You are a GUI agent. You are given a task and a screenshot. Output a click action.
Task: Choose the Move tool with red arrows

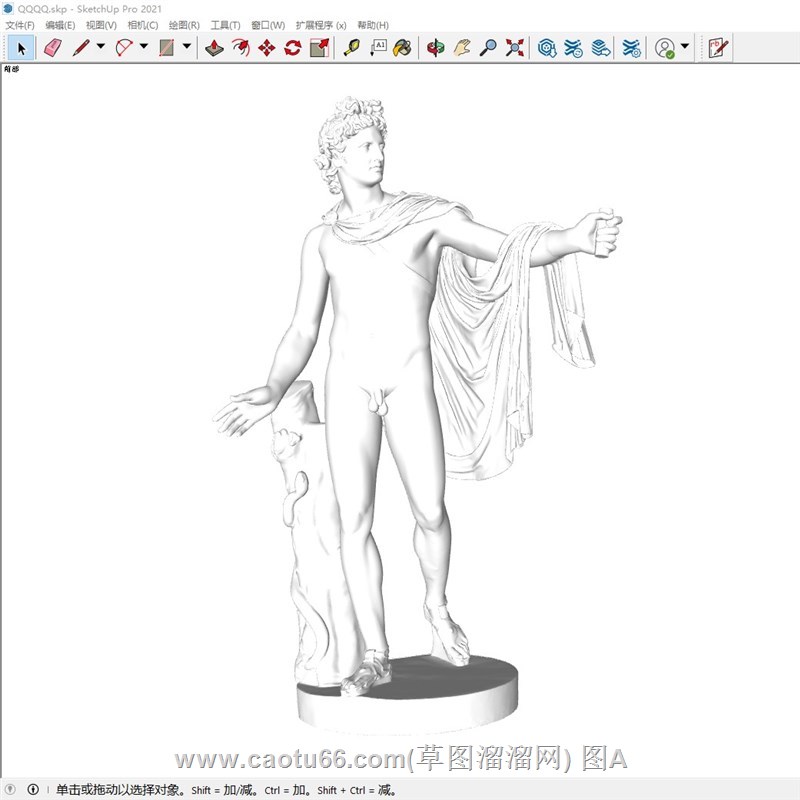pos(266,47)
